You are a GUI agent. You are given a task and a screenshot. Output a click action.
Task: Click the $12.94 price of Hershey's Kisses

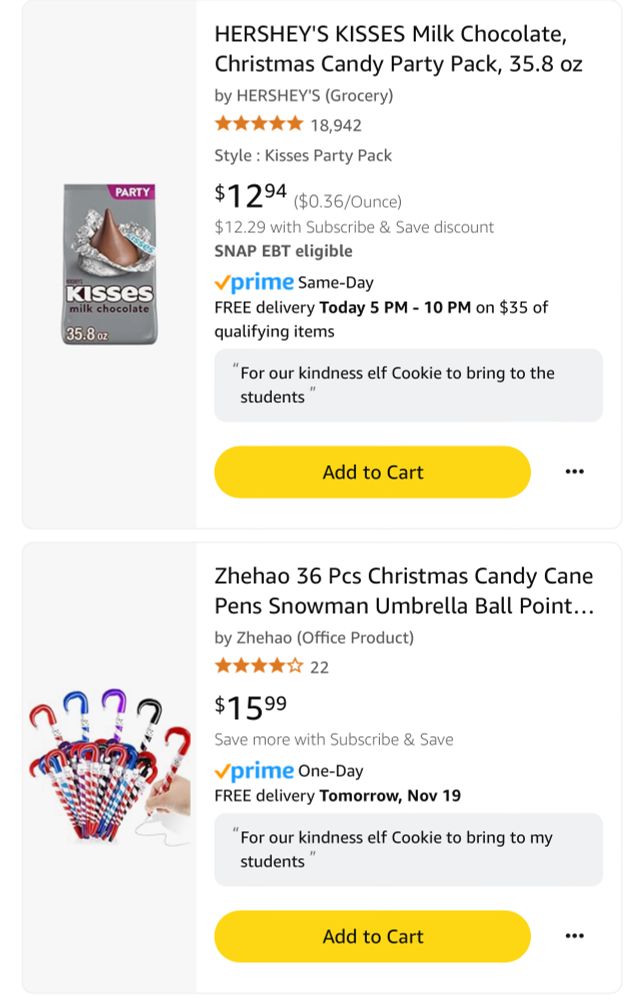tap(251, 195)
